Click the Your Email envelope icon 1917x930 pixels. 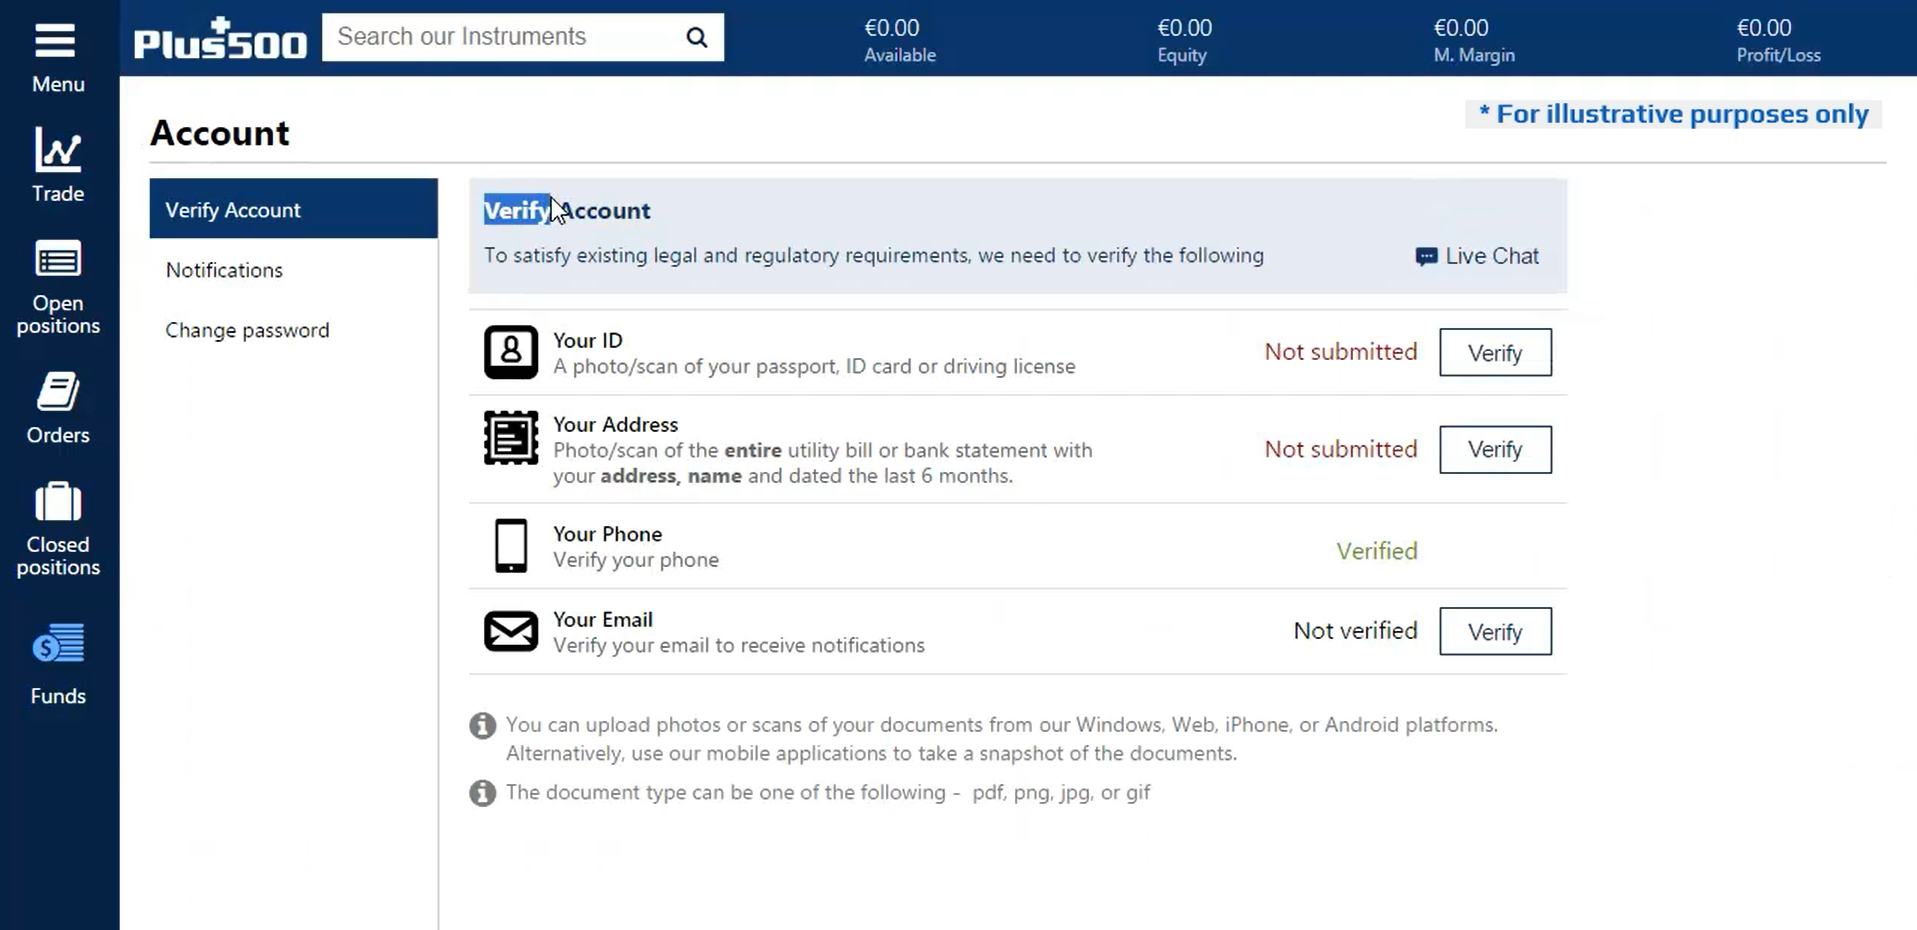(511, 632)
